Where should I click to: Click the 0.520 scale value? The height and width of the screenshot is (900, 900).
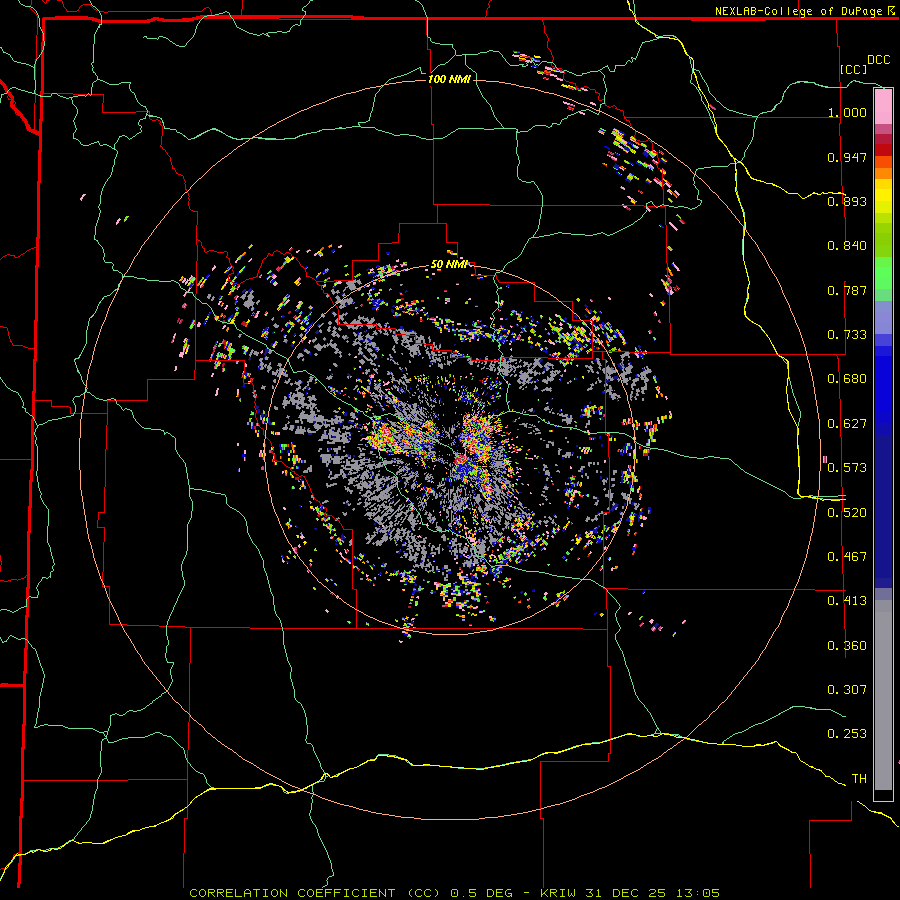847,513
